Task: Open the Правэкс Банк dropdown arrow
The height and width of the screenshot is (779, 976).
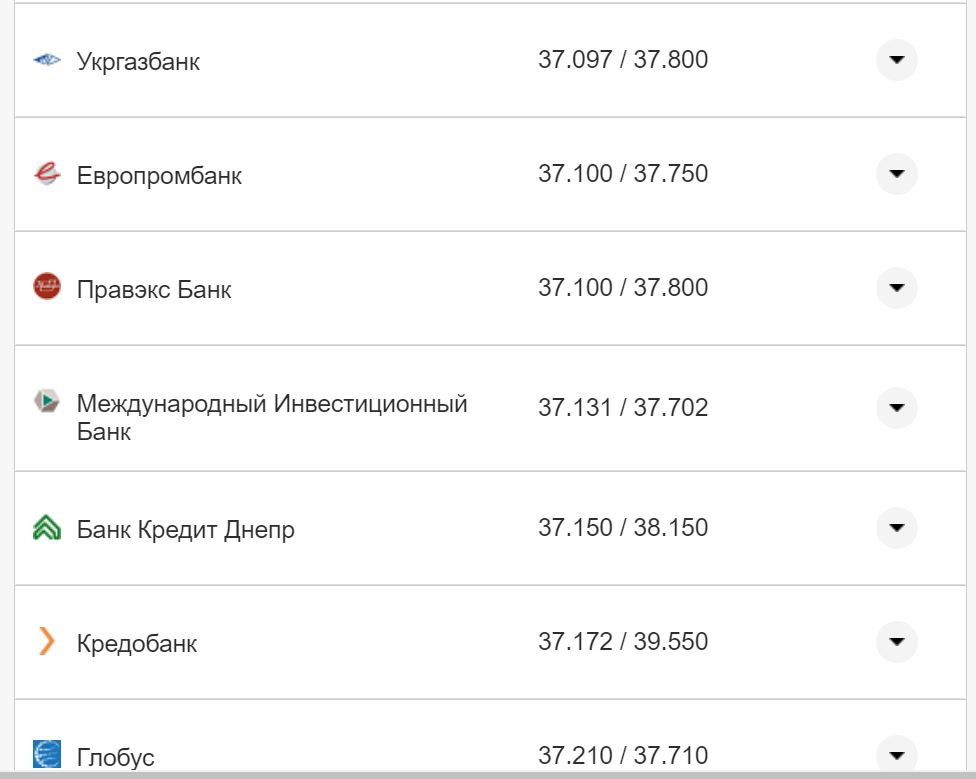Action: pyautogui.click(x=896, y=288)
